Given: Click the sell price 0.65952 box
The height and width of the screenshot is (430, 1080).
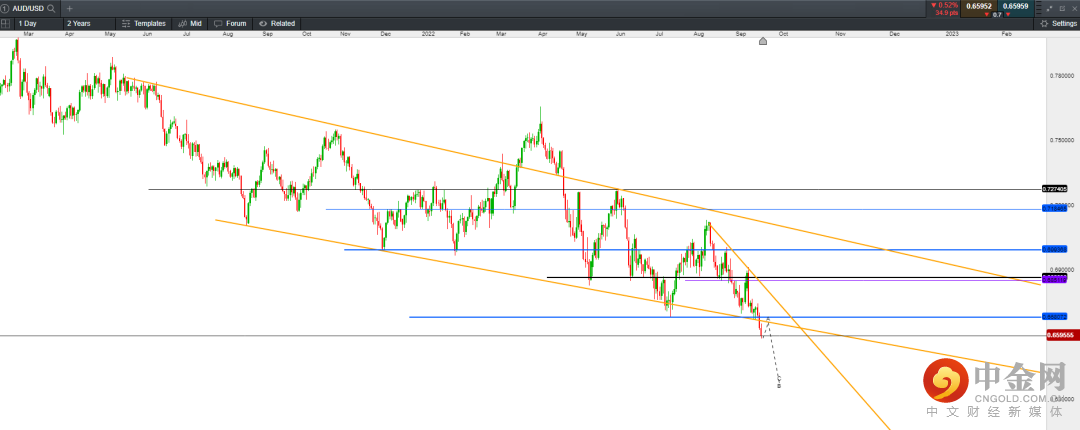Looking at the screenshot, I should pyautogui.click(x=980, y=6).
